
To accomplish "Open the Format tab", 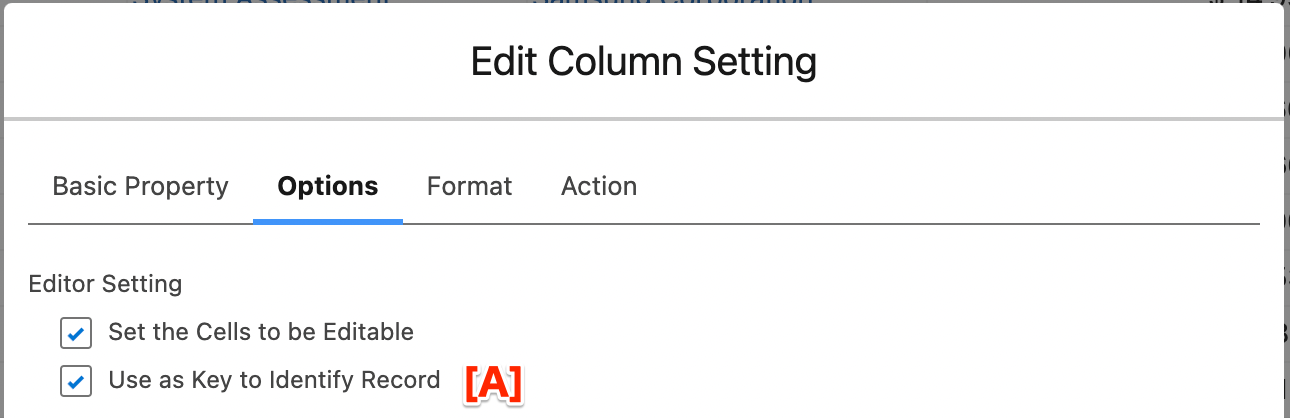I will click(469, 186).
